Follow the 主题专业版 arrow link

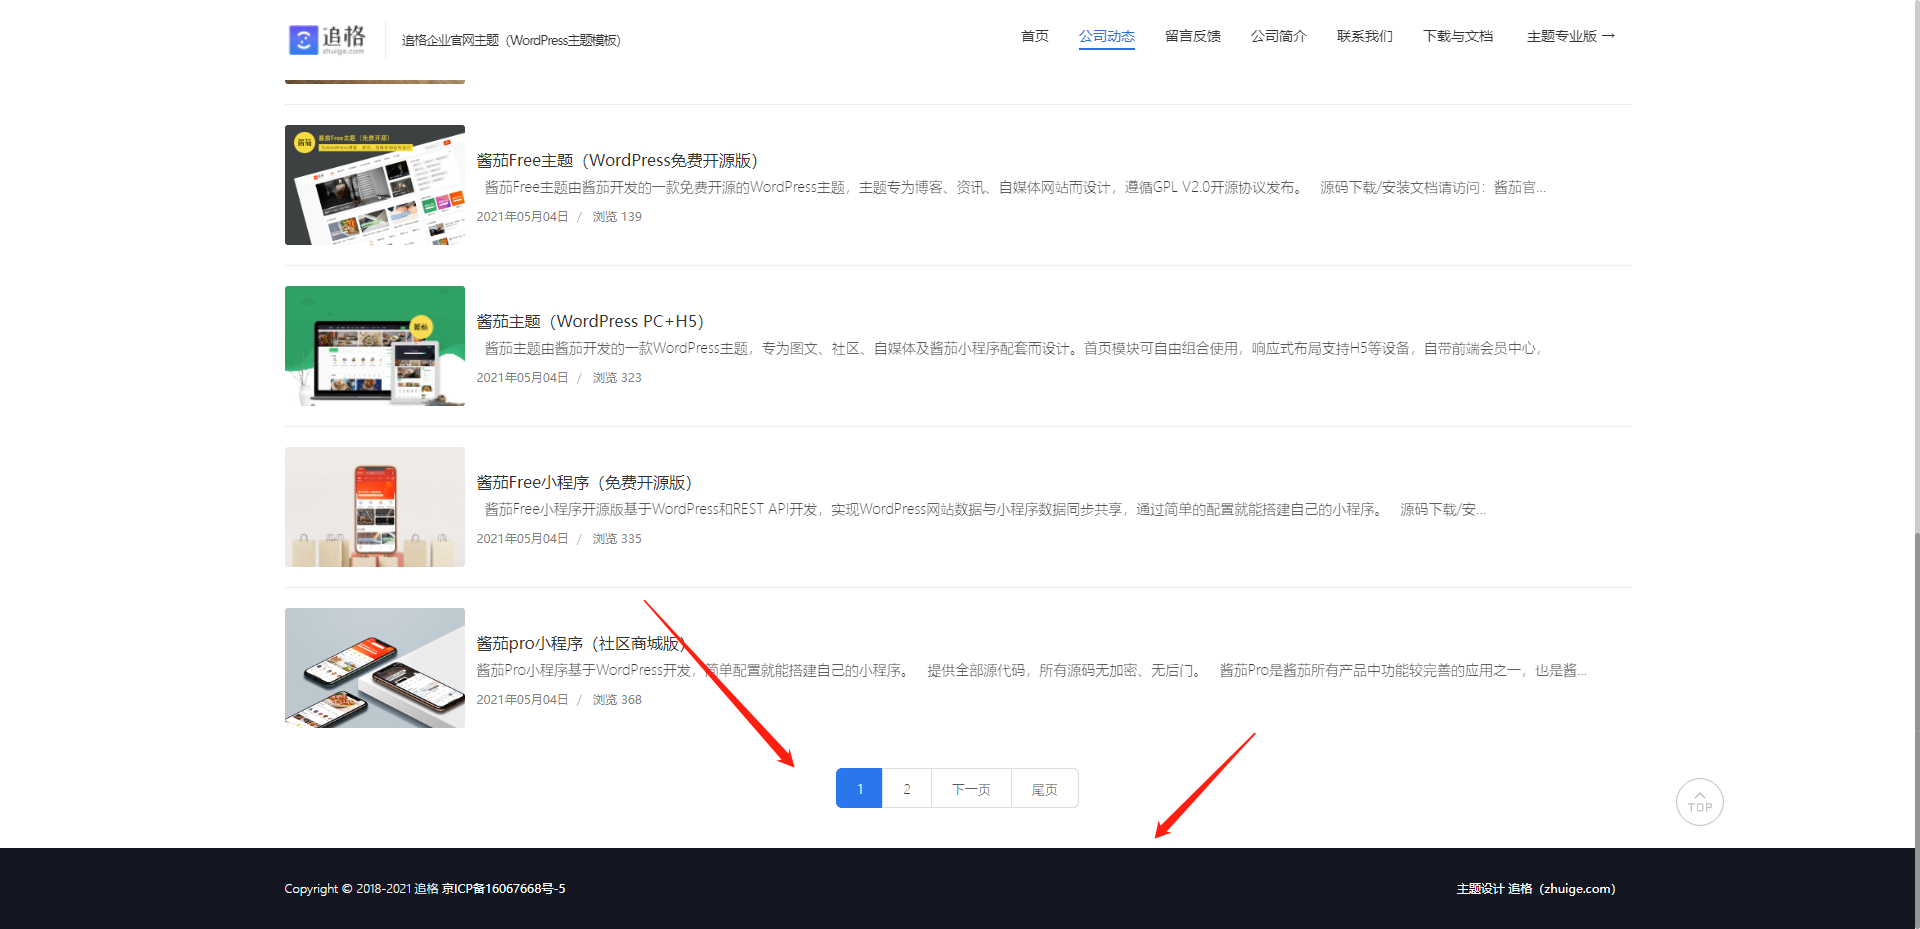[1570, 36]
